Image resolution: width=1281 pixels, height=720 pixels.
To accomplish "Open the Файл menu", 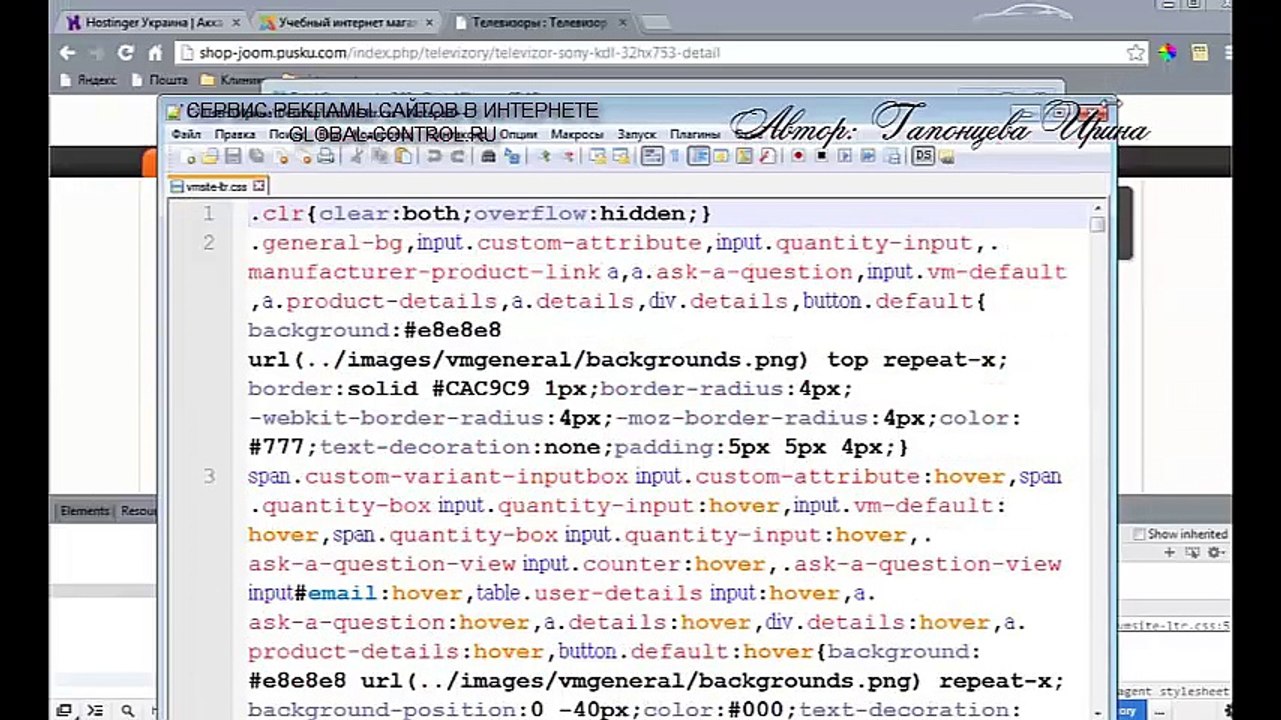I will coord(186,134).
